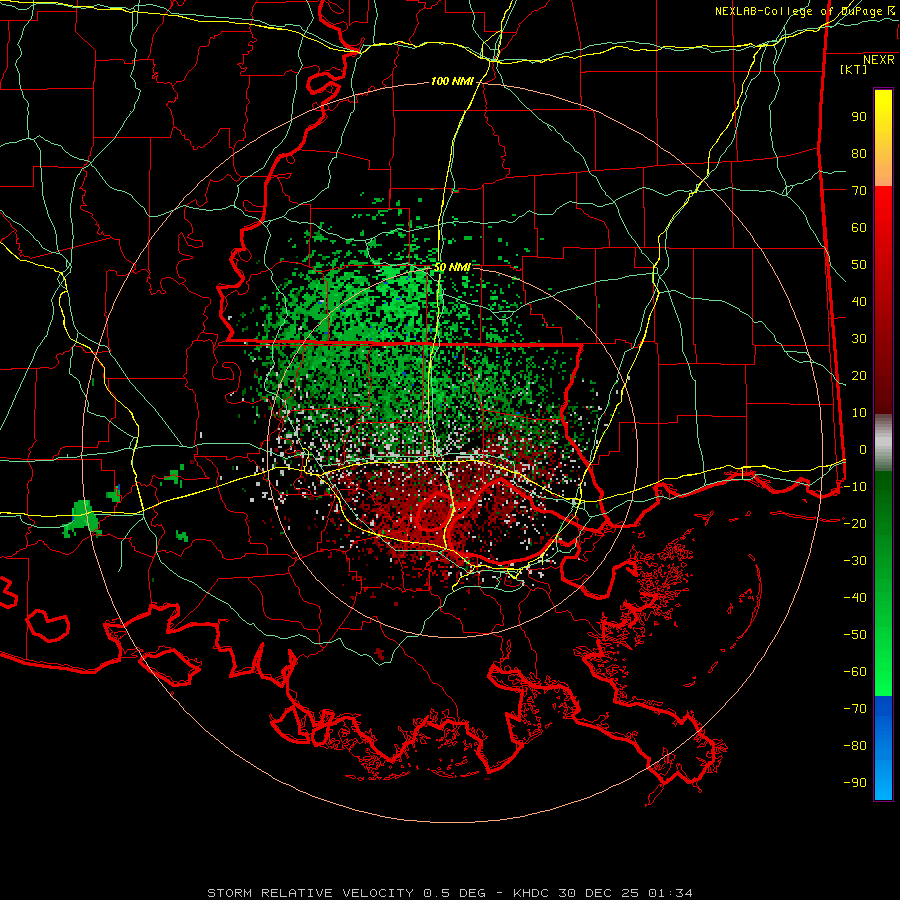Click the -70 value on the velocity scale
The width and height of the screenshot is (900, 900).
(855, 709)
